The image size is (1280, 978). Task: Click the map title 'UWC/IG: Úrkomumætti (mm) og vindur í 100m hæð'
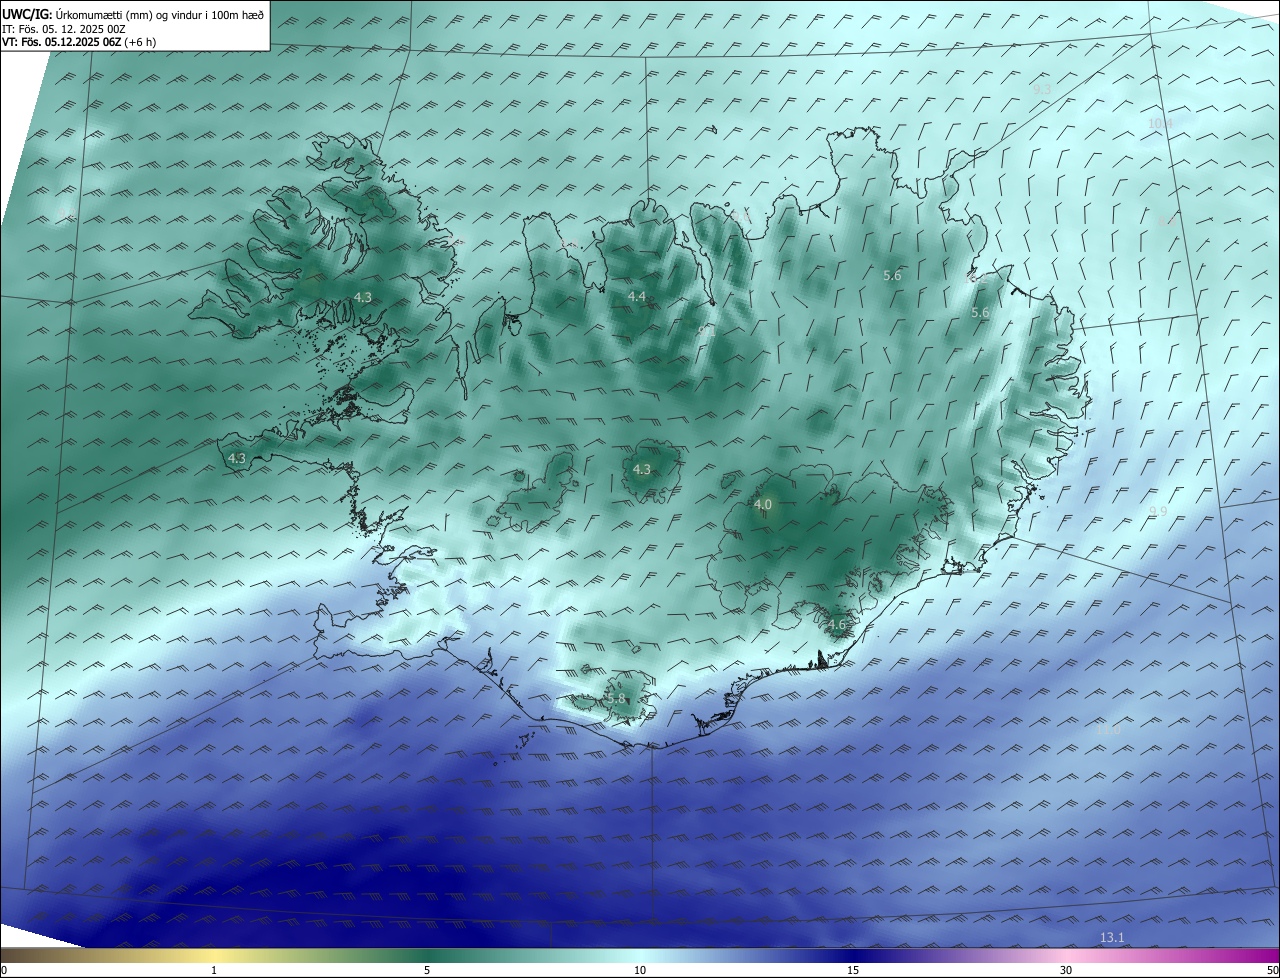[133, 14]
